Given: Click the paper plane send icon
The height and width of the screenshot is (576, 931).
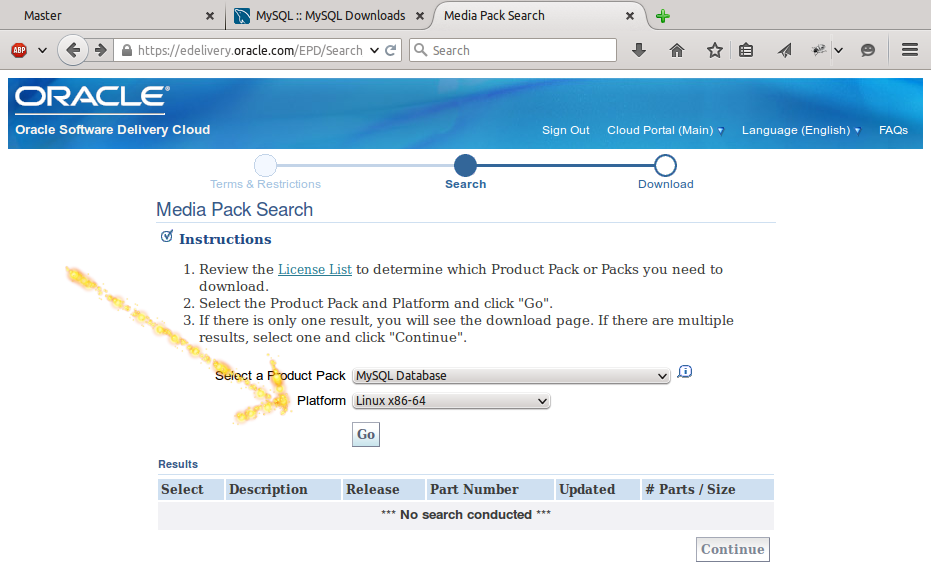Looking at the screenshot, I should 784,50.
